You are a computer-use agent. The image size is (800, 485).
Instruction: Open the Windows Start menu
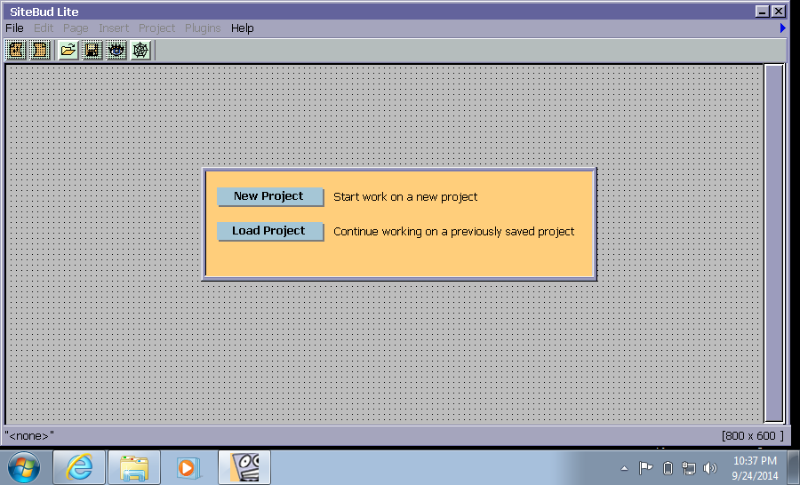[x=23, y=467]
